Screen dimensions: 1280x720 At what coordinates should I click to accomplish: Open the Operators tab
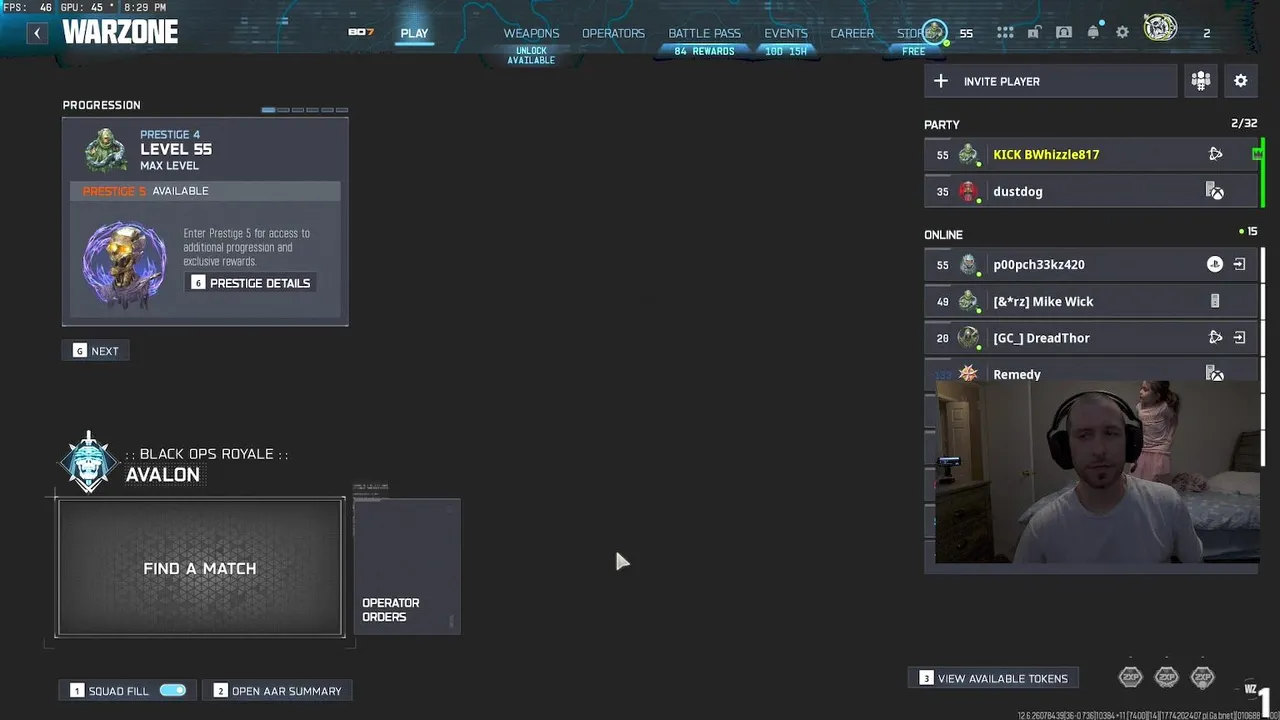(x=613, y=33)
